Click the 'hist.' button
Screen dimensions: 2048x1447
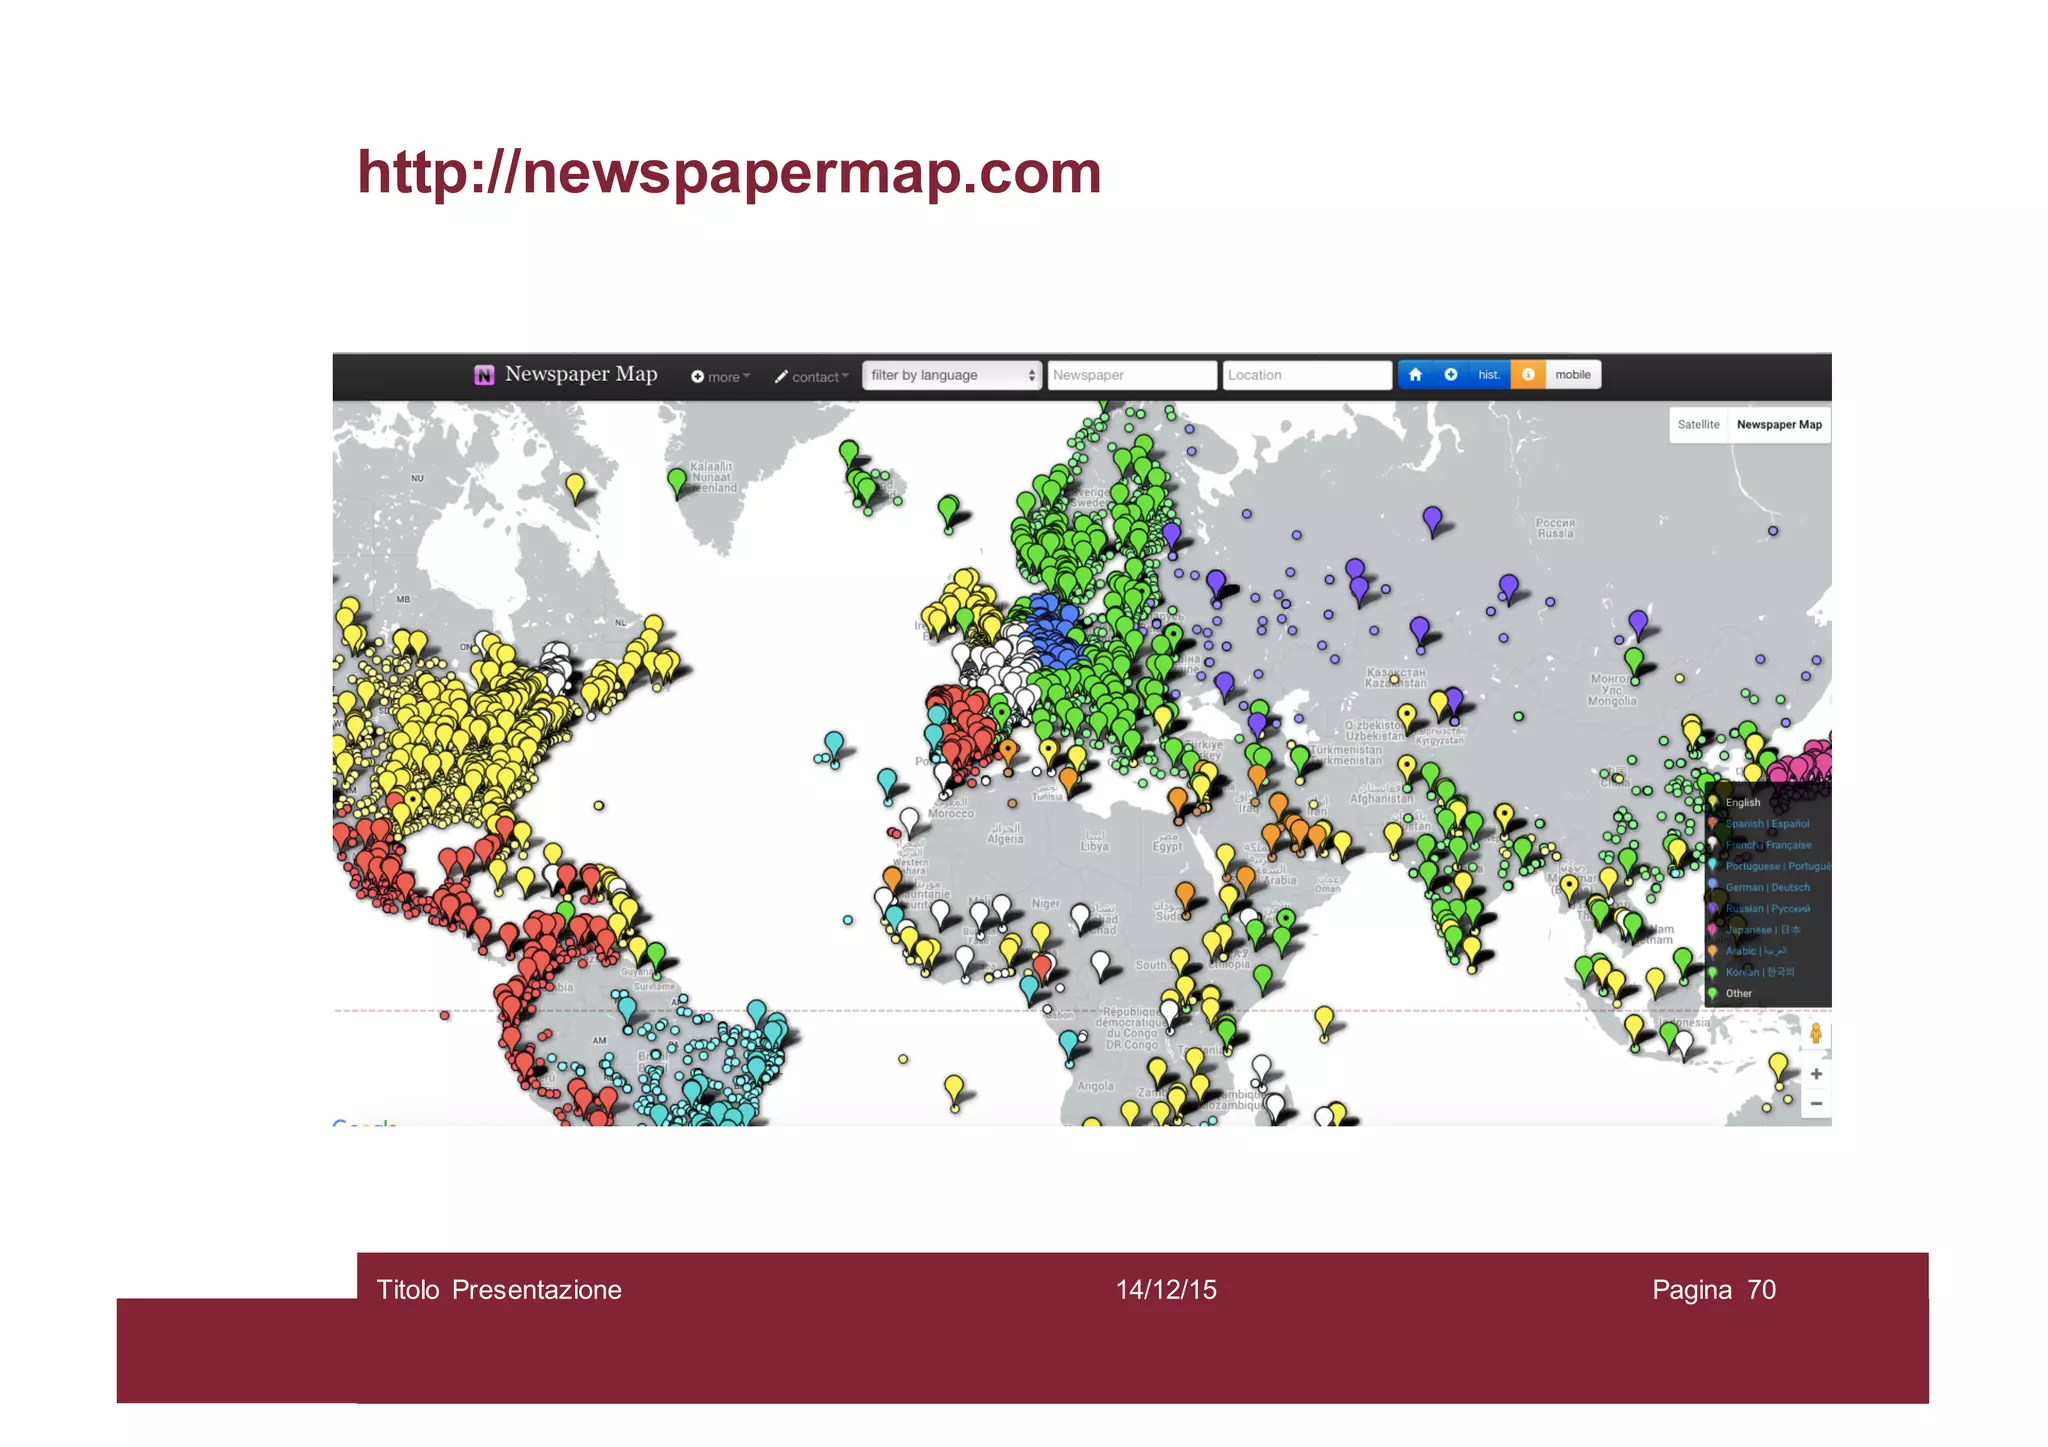pos(1489,375)
